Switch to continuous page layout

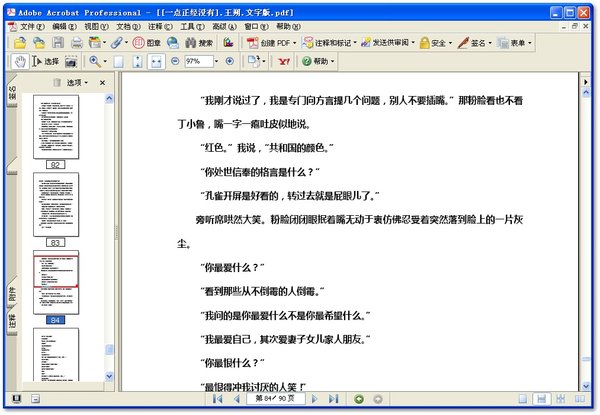point(541,399)
